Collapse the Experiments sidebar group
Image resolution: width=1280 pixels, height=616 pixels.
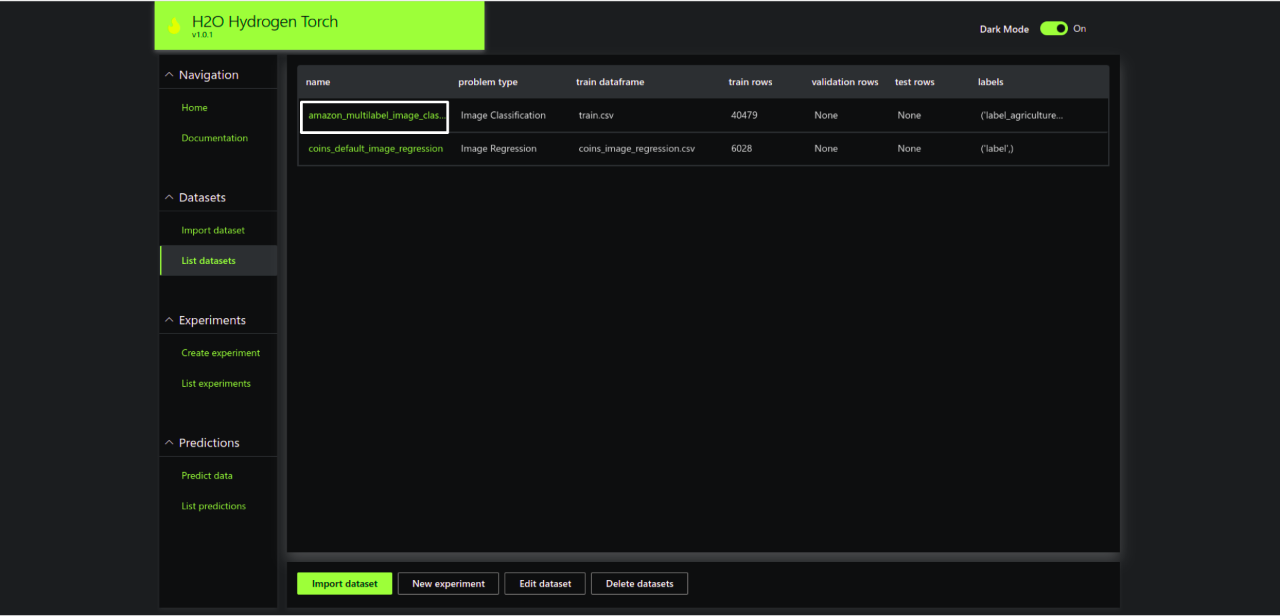169,321
